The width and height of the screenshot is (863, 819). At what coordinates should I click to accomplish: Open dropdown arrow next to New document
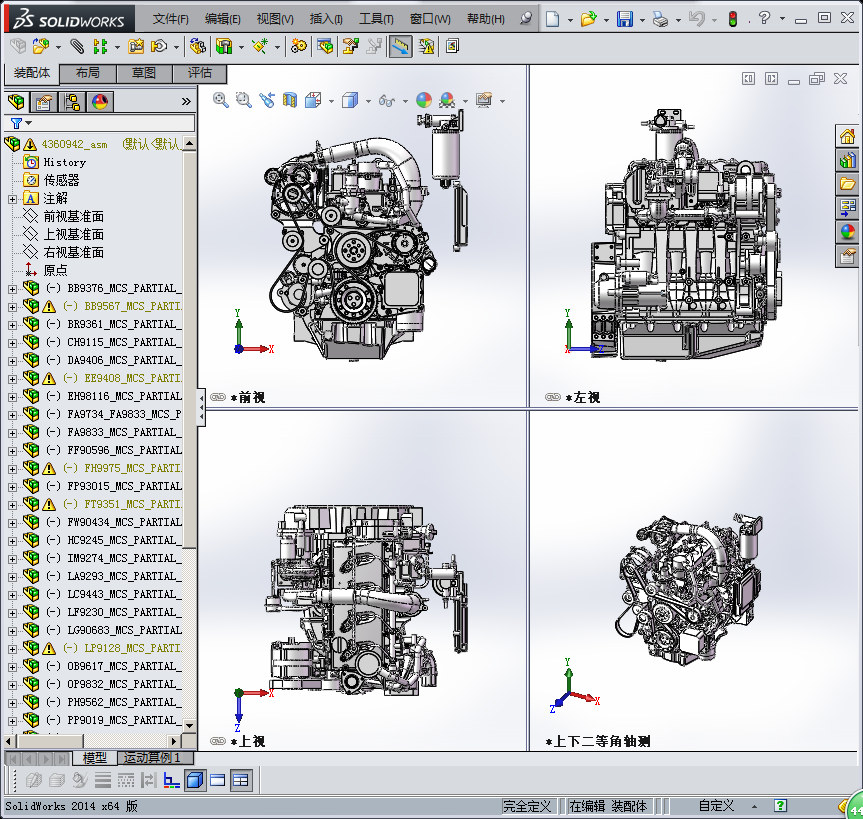[570, 20]
